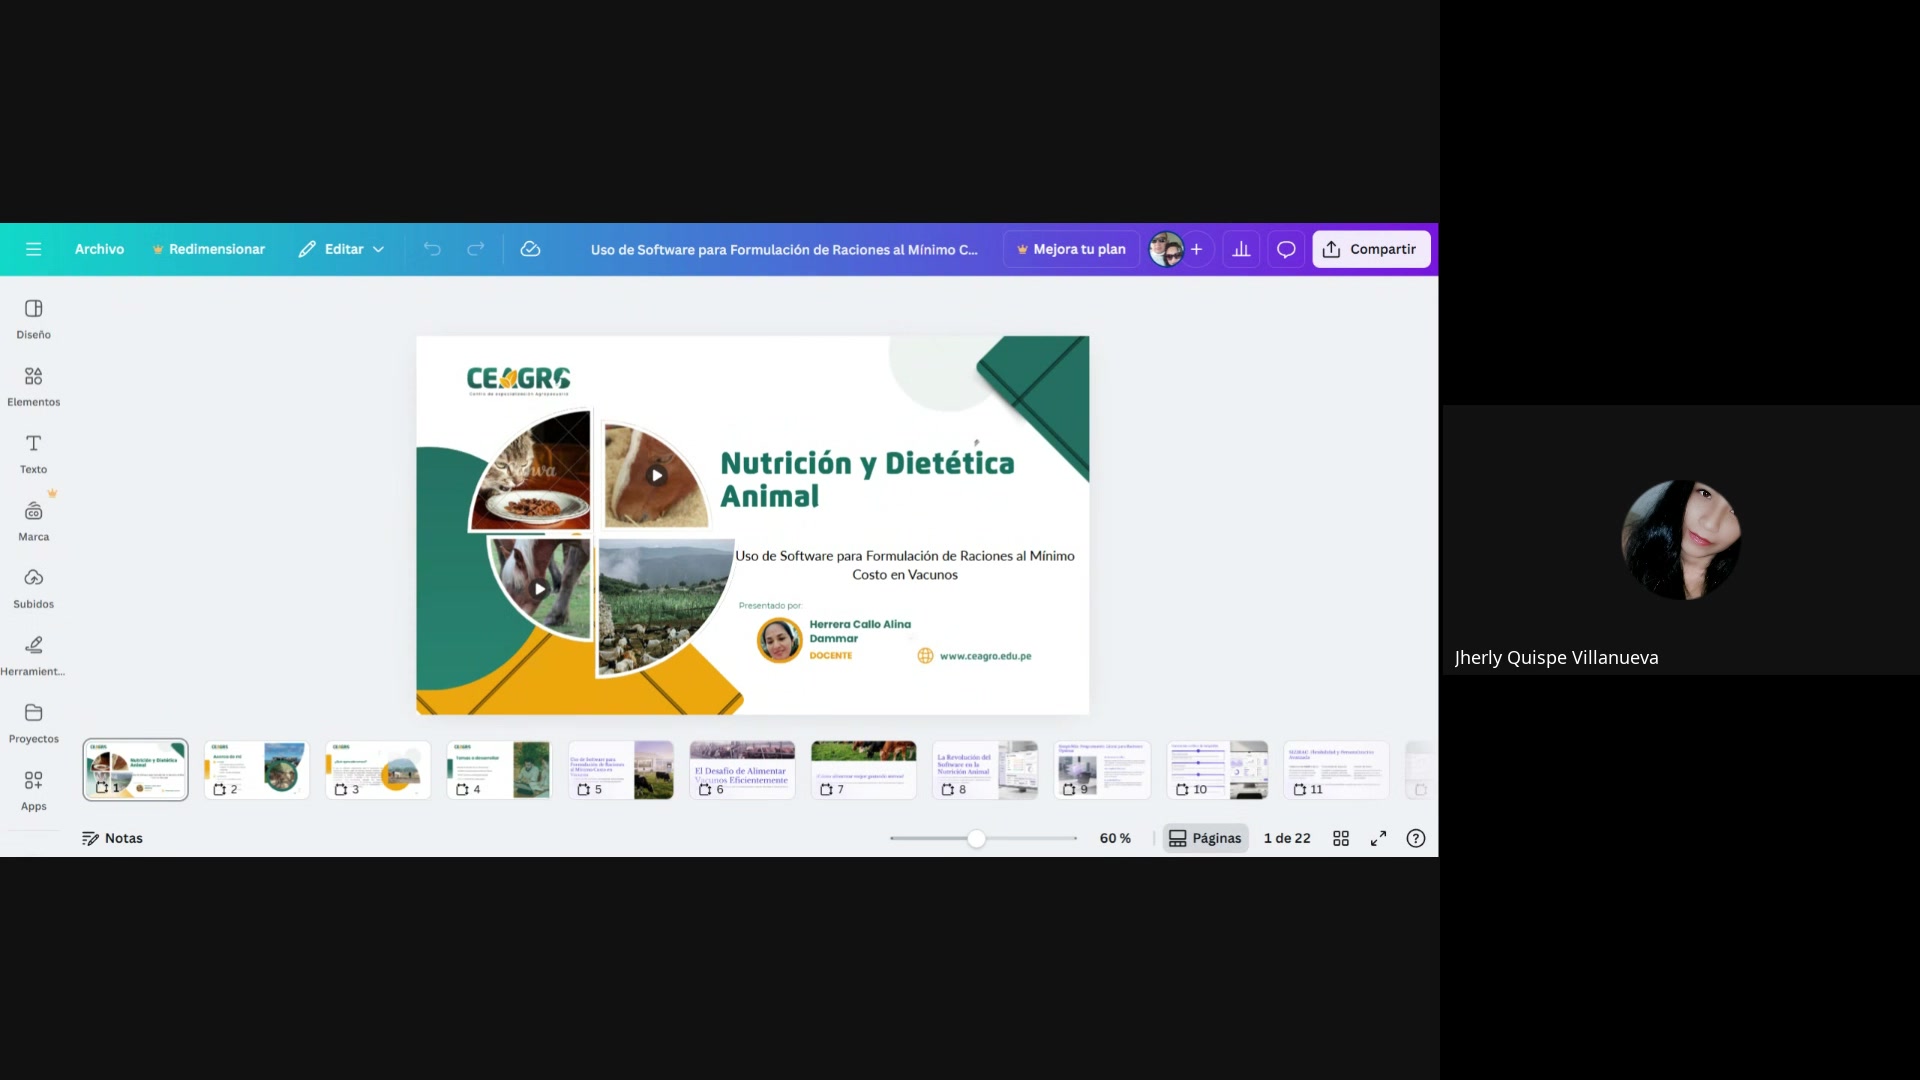Open the Texto panel

(x=33, y=452)
